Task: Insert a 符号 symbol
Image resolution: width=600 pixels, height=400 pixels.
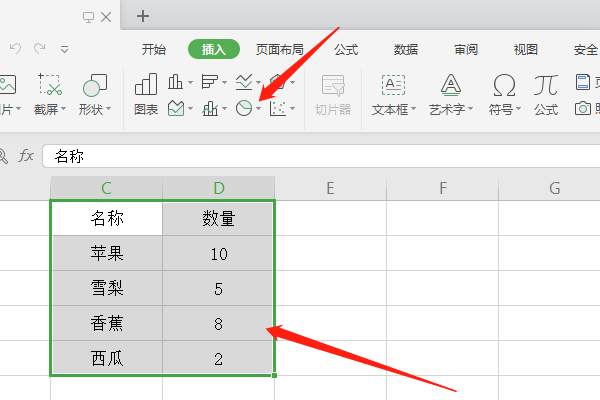Action: click(504, 85)
